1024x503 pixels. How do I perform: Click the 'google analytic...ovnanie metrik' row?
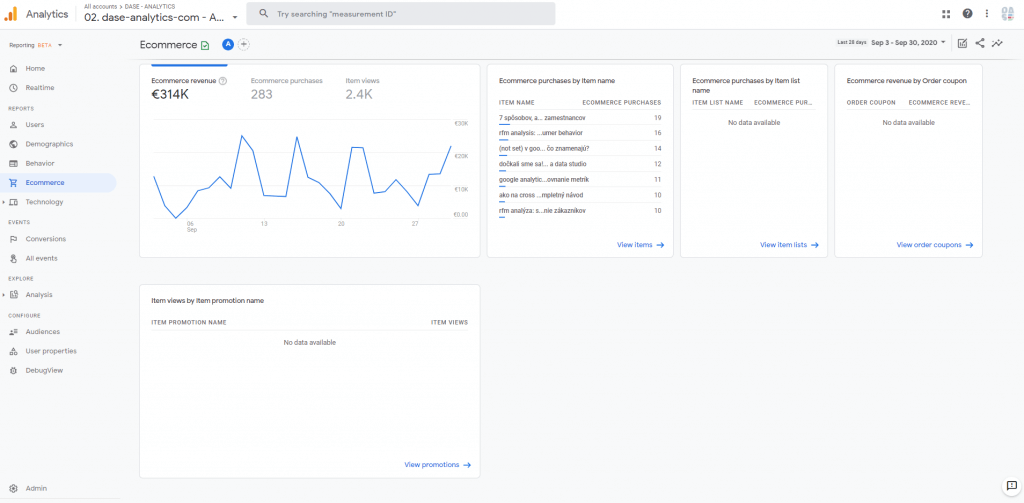click(580, 180)
